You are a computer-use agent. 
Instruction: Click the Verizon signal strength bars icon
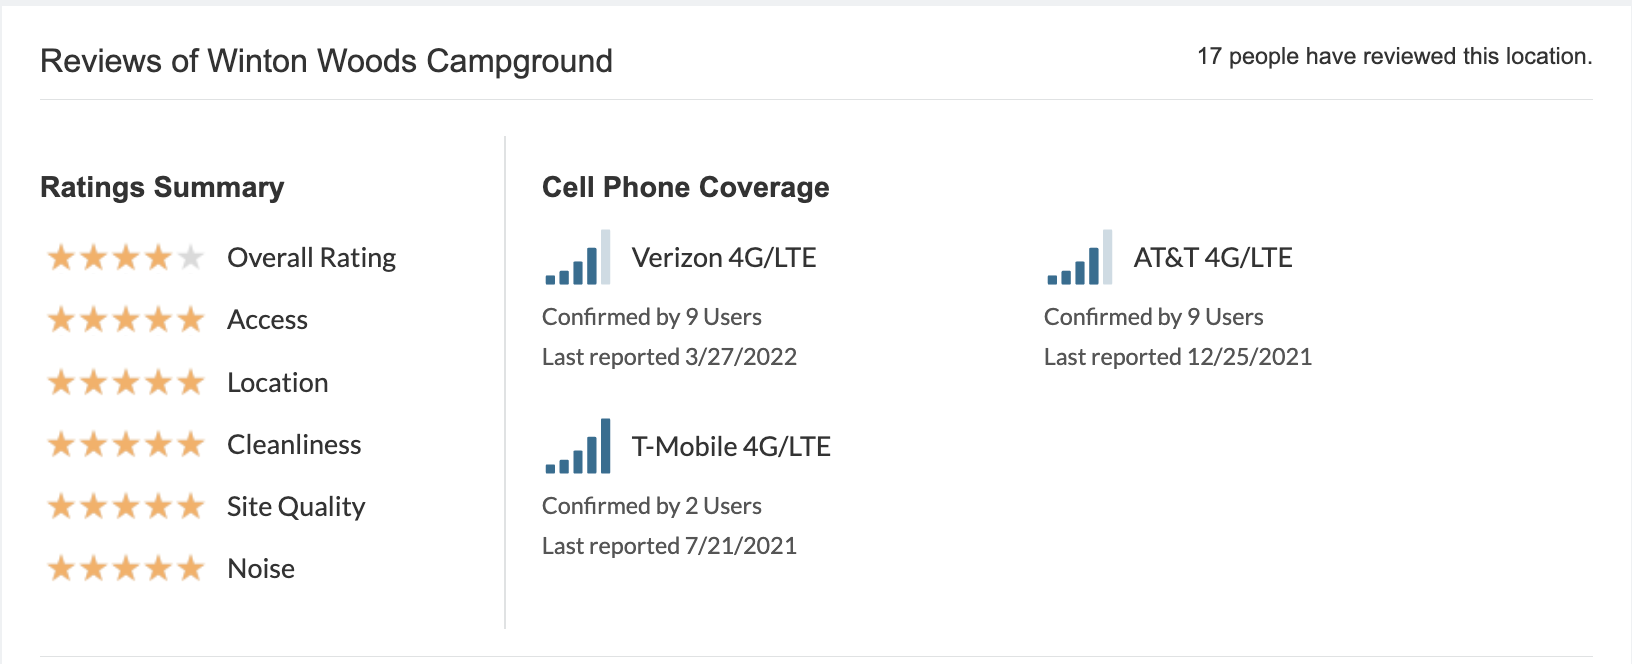(578, 257)
